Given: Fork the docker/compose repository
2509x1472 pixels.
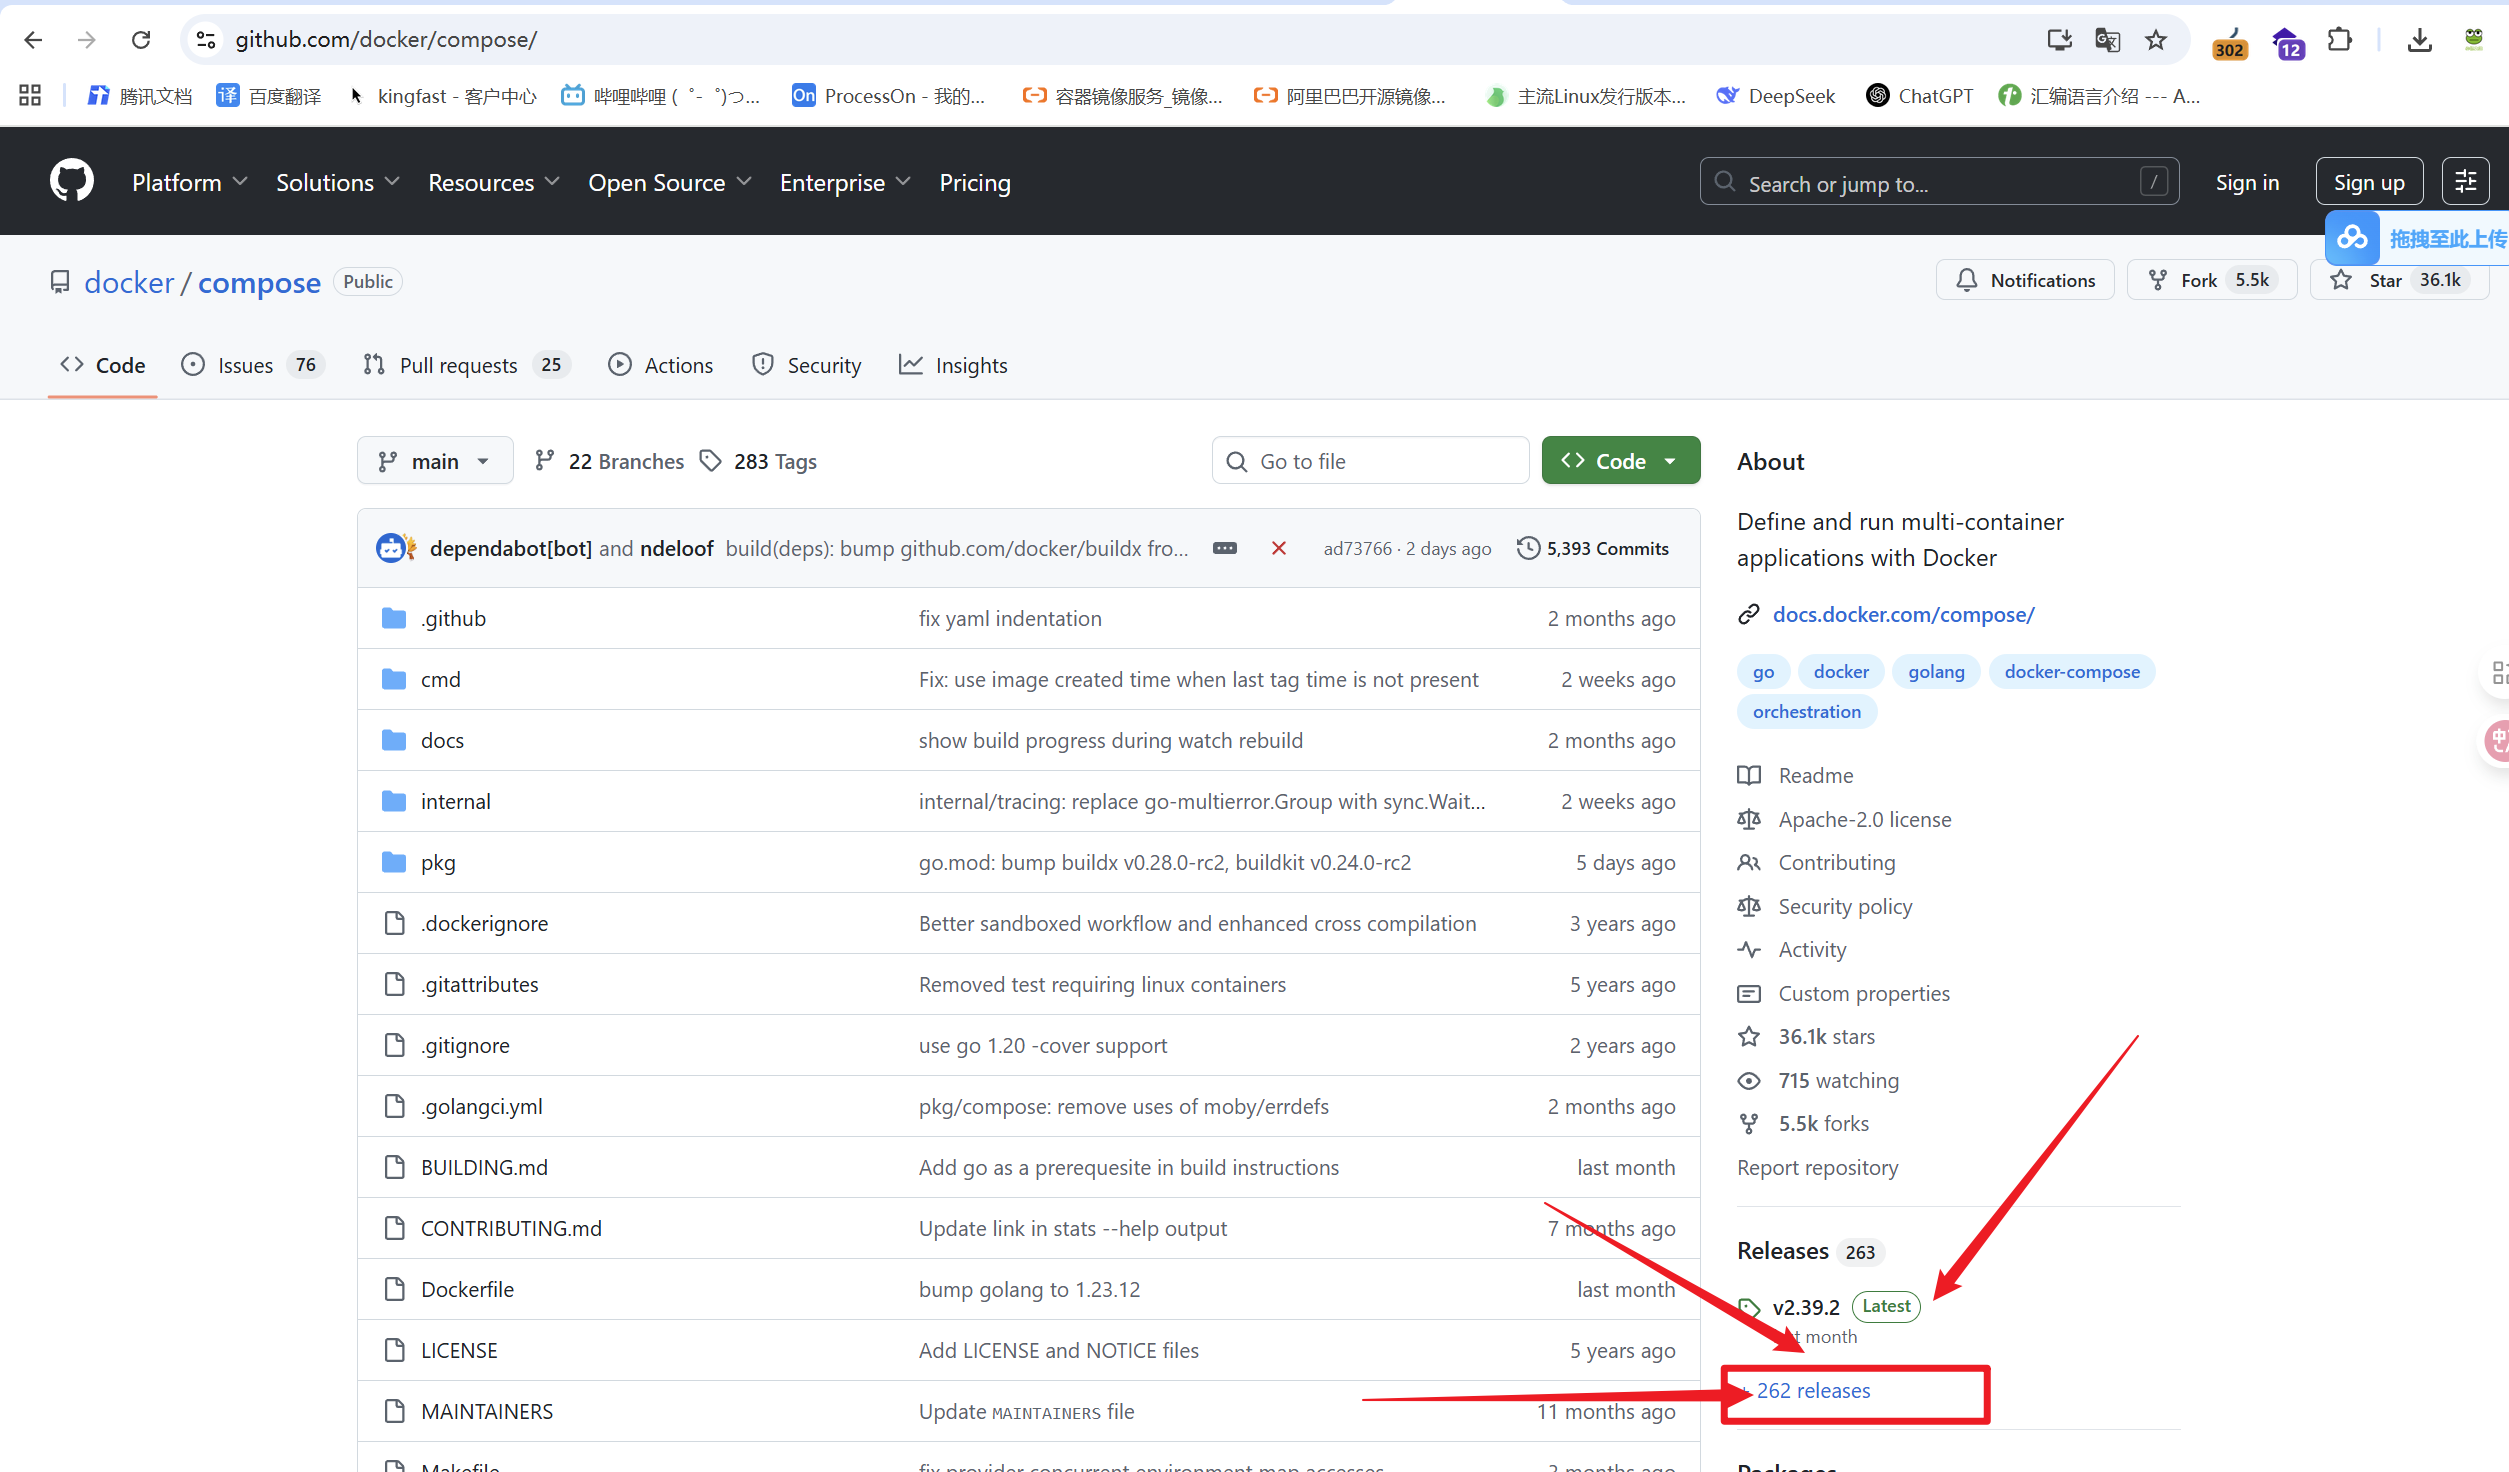Looking at the screenshot, I should pyautogui.click(x=2211, y=280).
